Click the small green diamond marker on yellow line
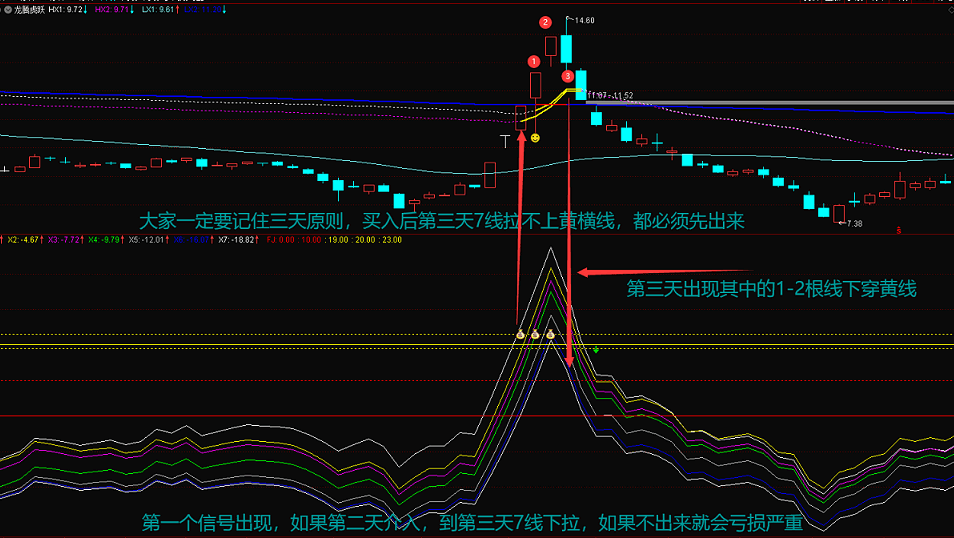Image resolution: width=954 pixels, height=538 pixels. coord(596,350)
